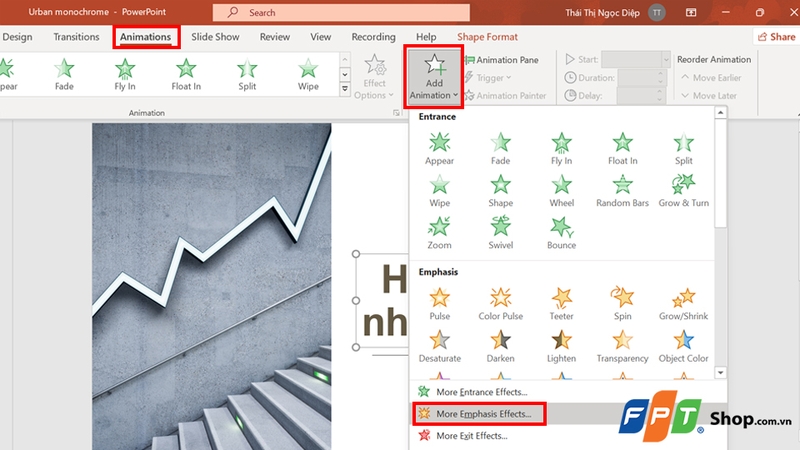Screen dimensions: 800x450
Task: Open the Help tab
Action: click(426, 37)
